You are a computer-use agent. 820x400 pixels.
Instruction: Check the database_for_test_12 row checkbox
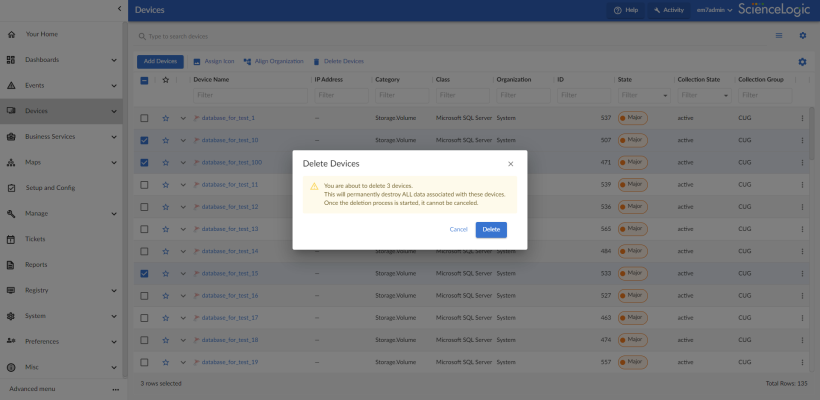point(144,207)
